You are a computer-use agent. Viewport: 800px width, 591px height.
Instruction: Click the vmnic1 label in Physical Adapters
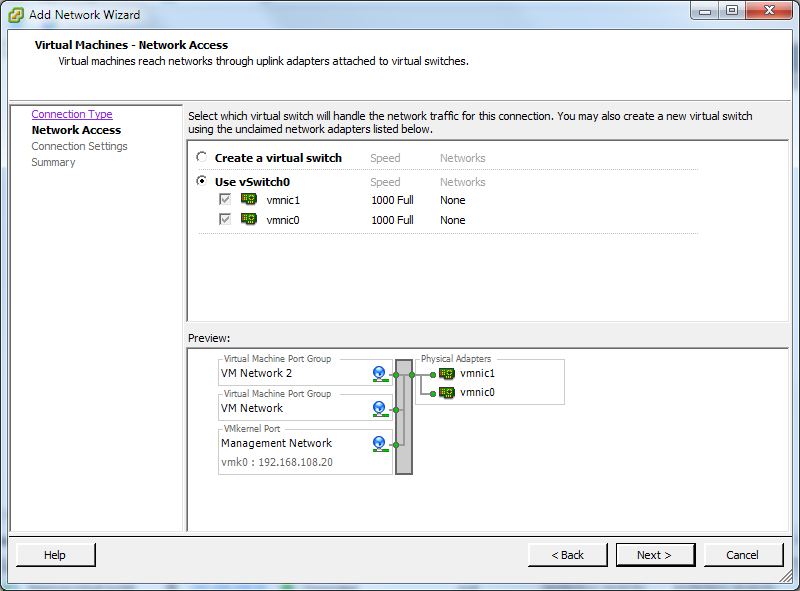point(477,374)
